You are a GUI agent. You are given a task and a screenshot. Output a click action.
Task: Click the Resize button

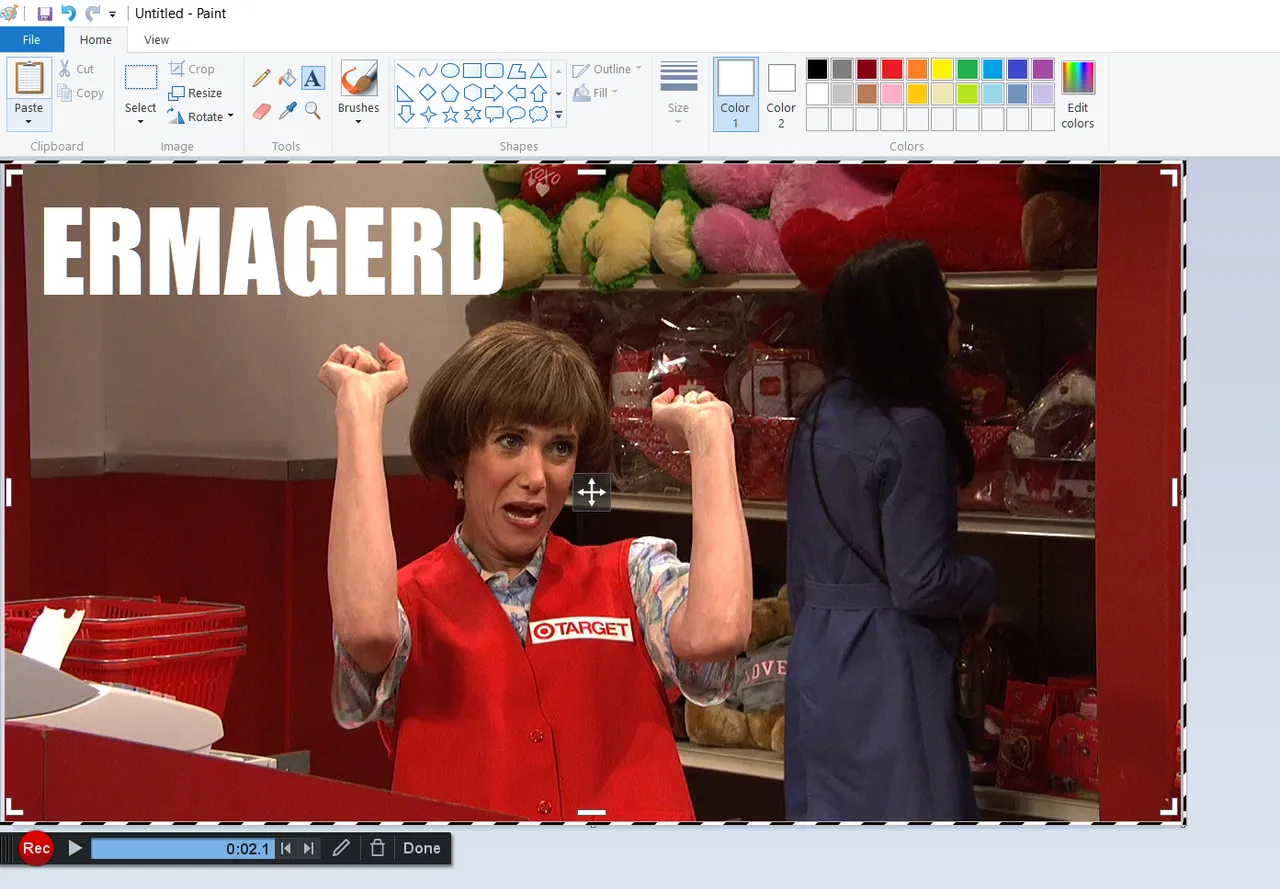tap(196, 93)
